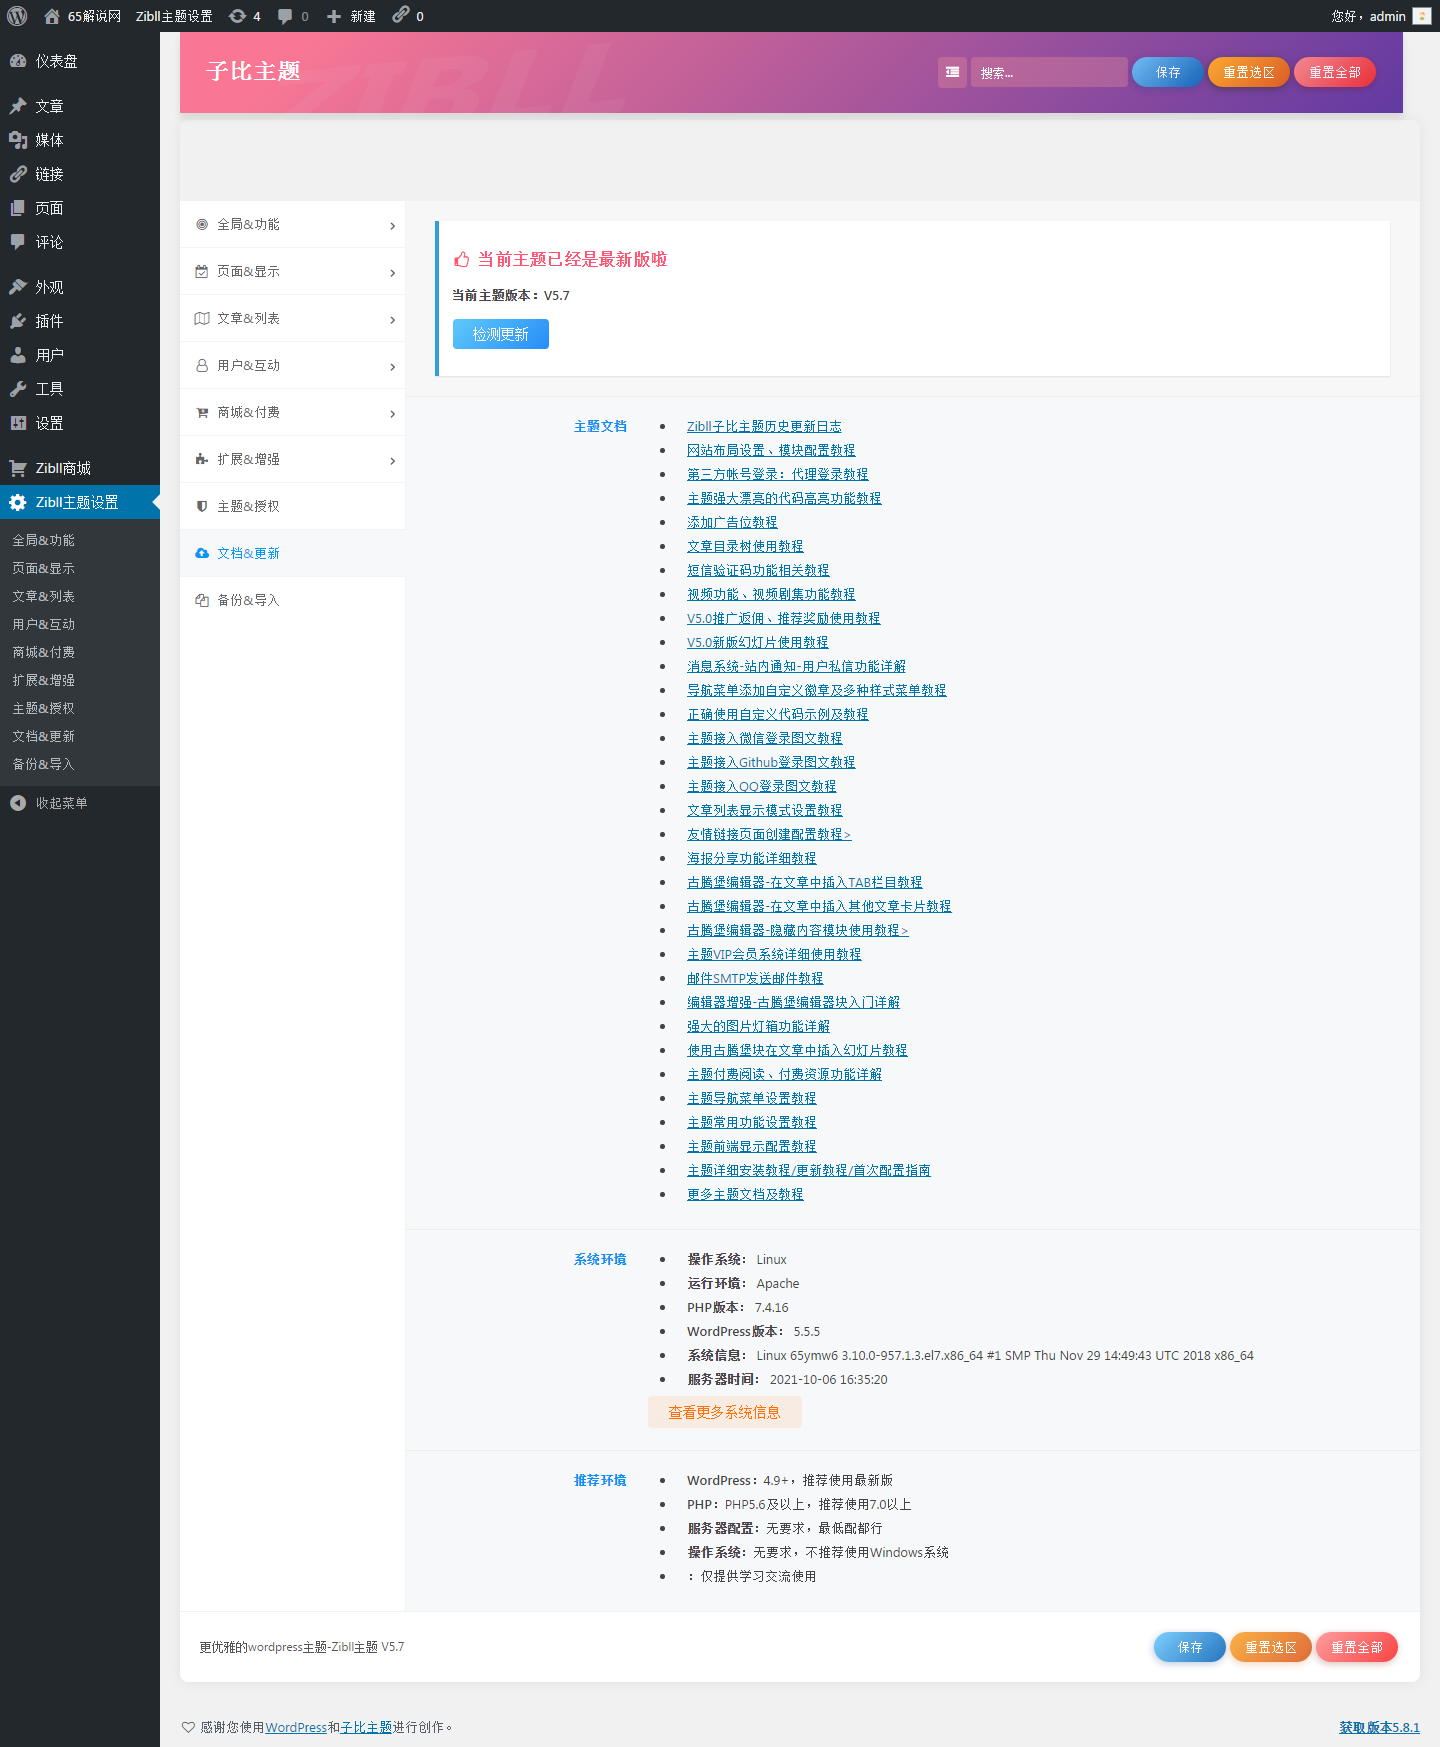This screenshot has height=1747, width=1440.
Task: Click the admin avatar image
Action: (x=1421, y=16)
